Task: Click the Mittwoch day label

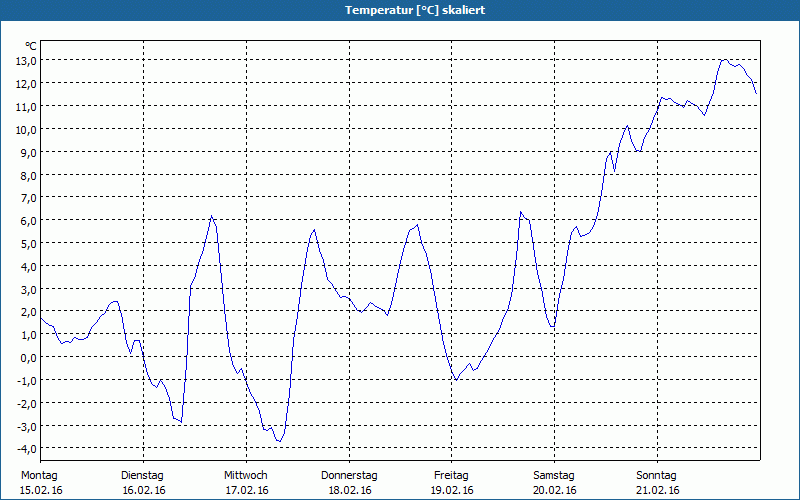Action: click(x=245, y=475)
